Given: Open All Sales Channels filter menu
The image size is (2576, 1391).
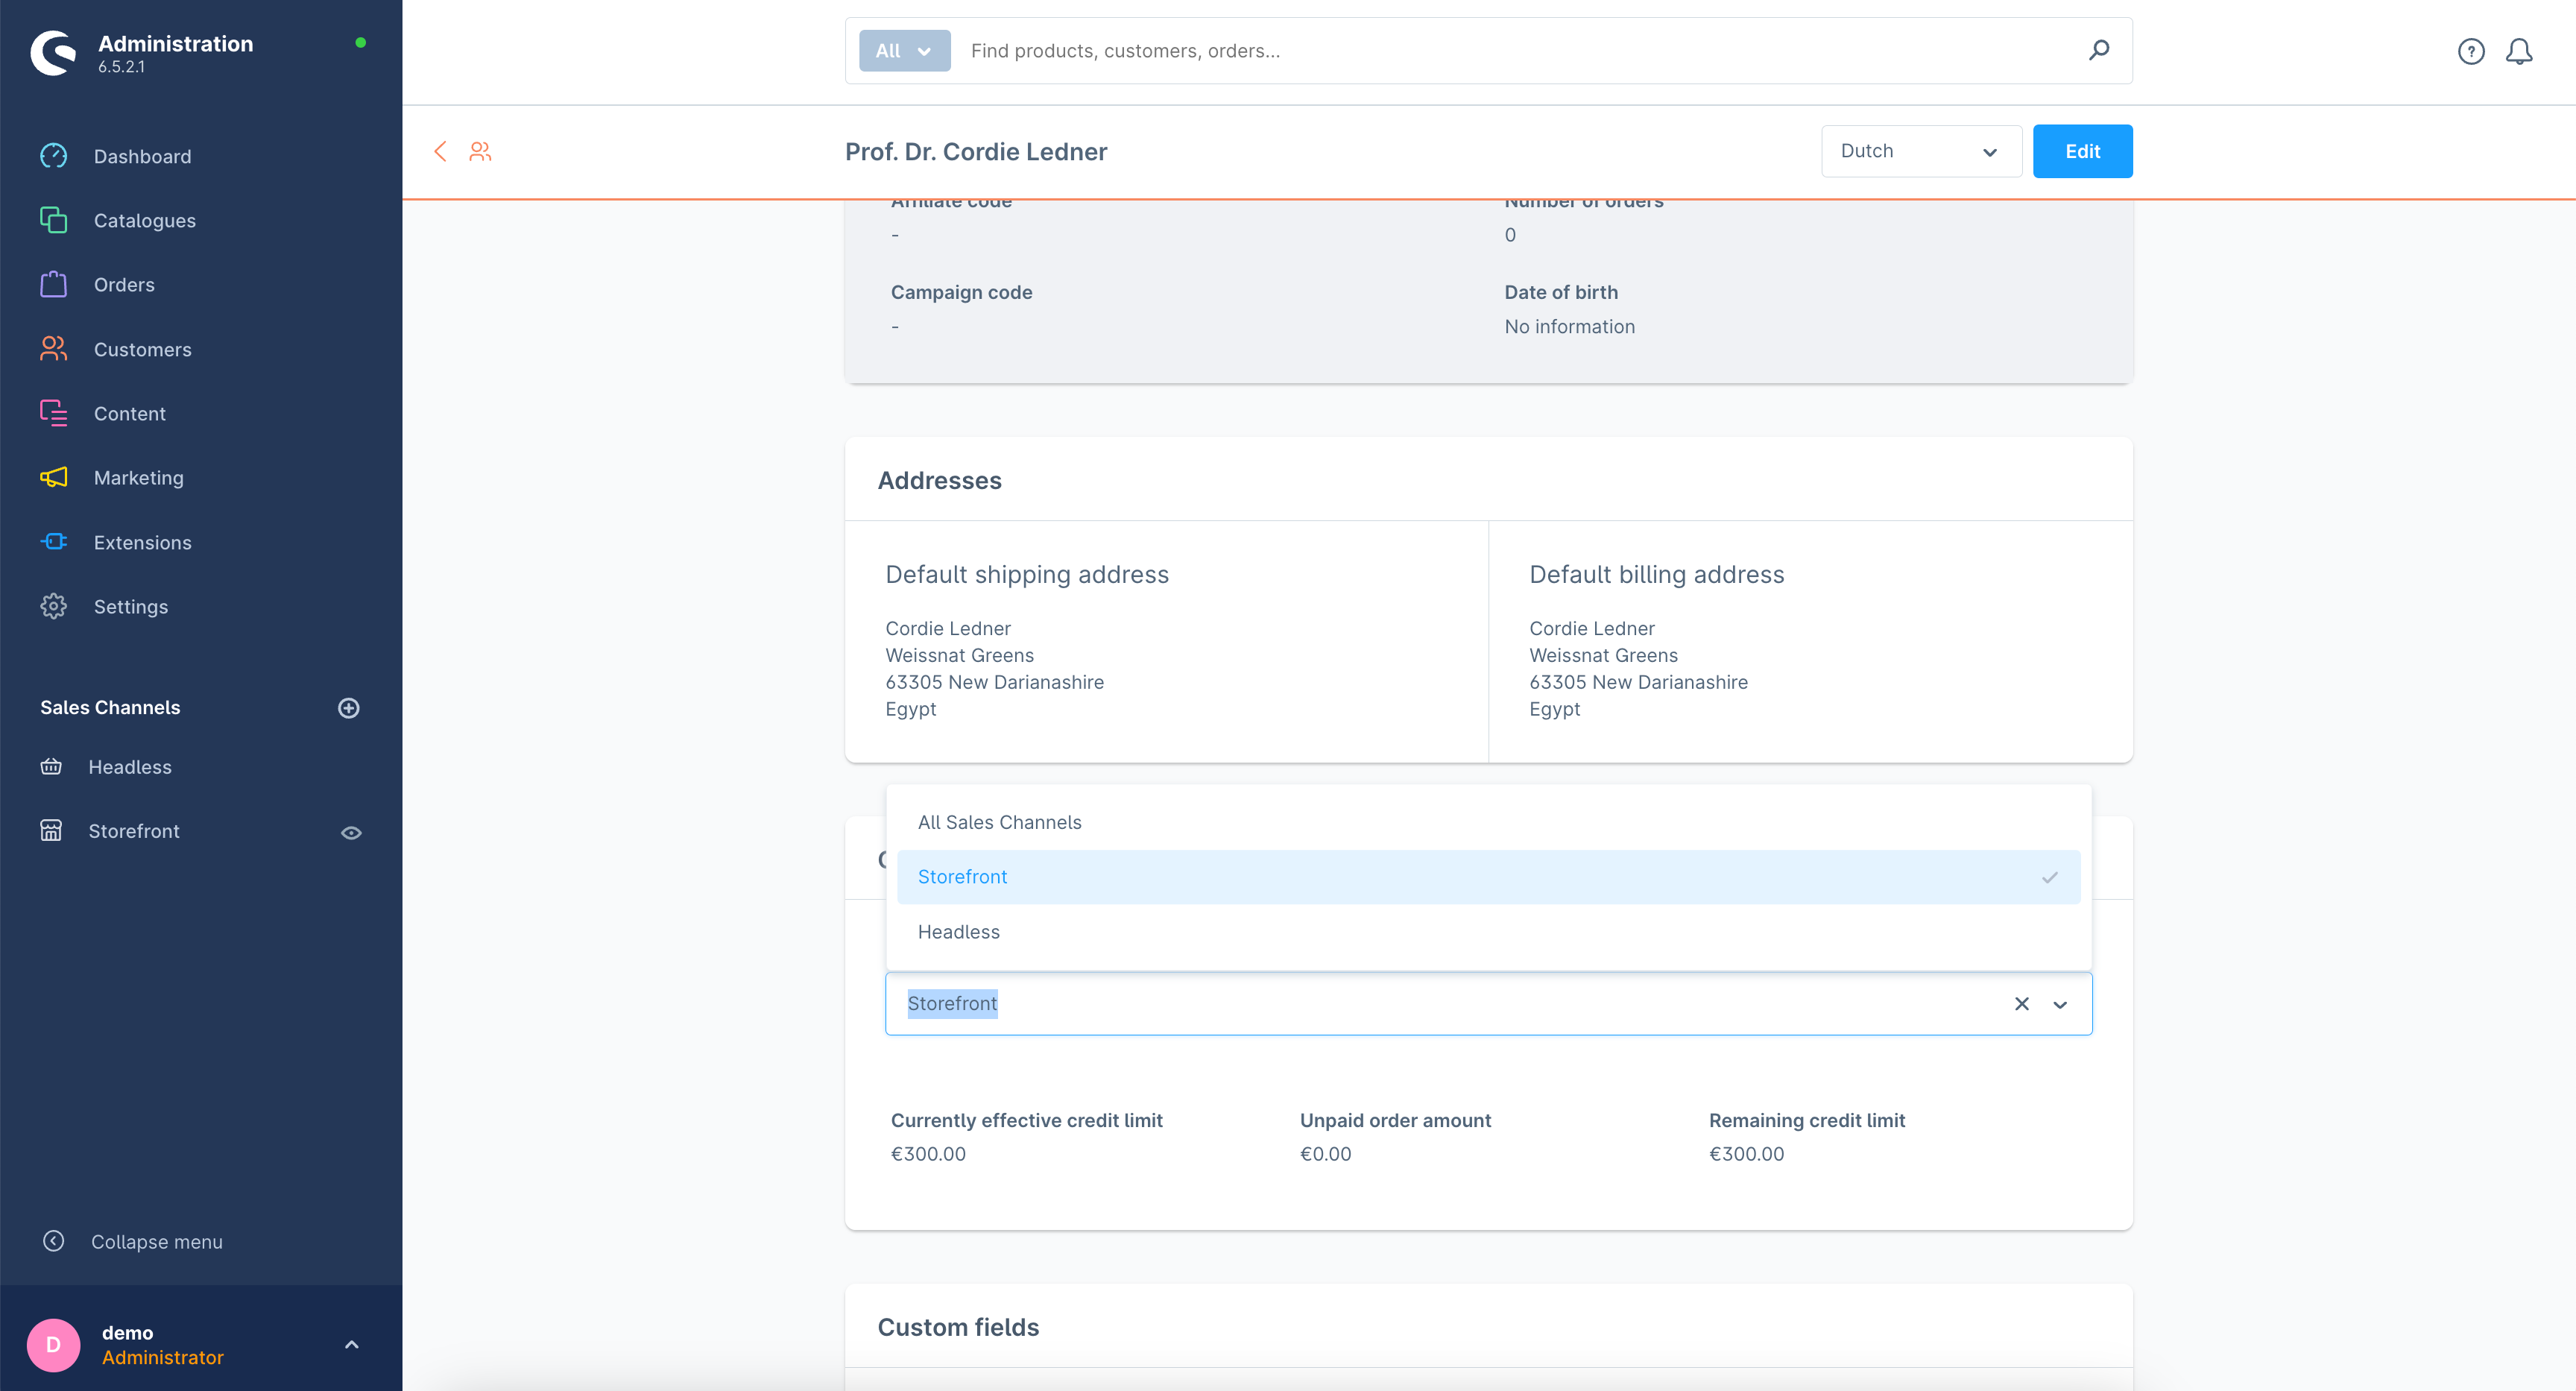Looking at the screenshot, I should 1000,822.
